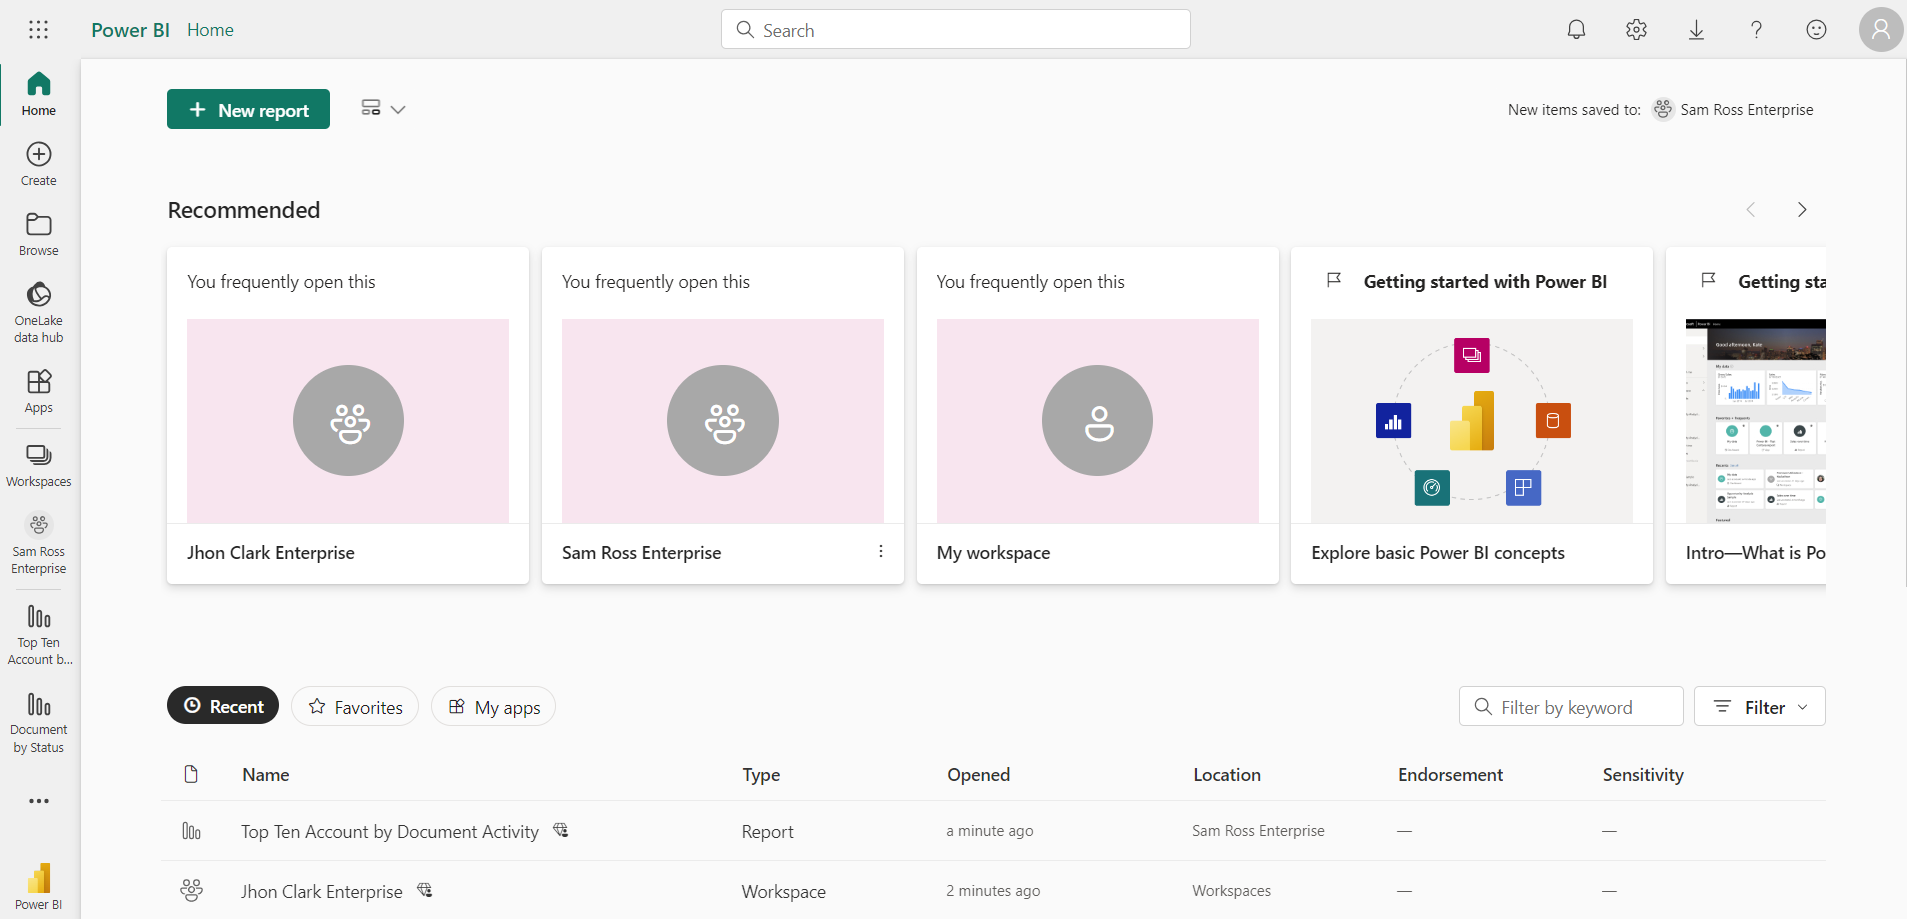Open the smiley feedback icon

(x=1816, y=30)
